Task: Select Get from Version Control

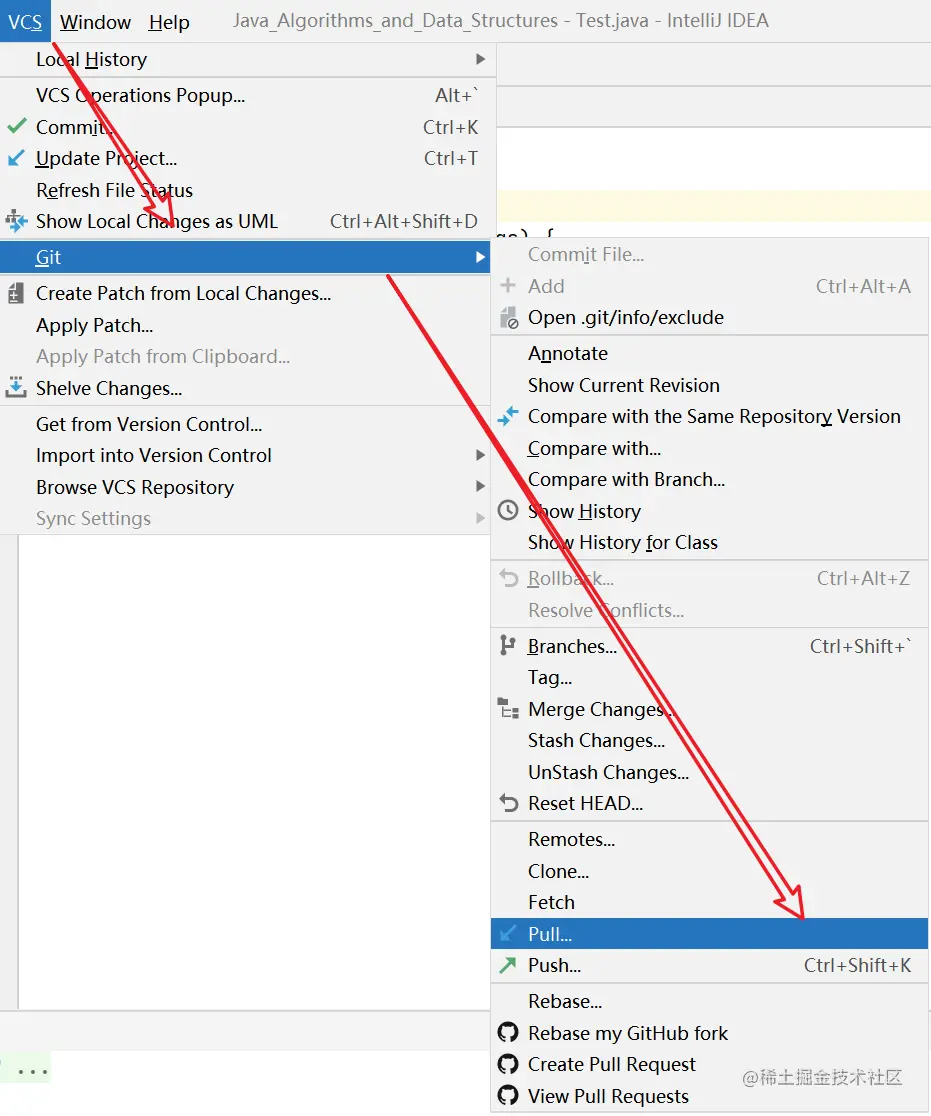Action: 247,424
